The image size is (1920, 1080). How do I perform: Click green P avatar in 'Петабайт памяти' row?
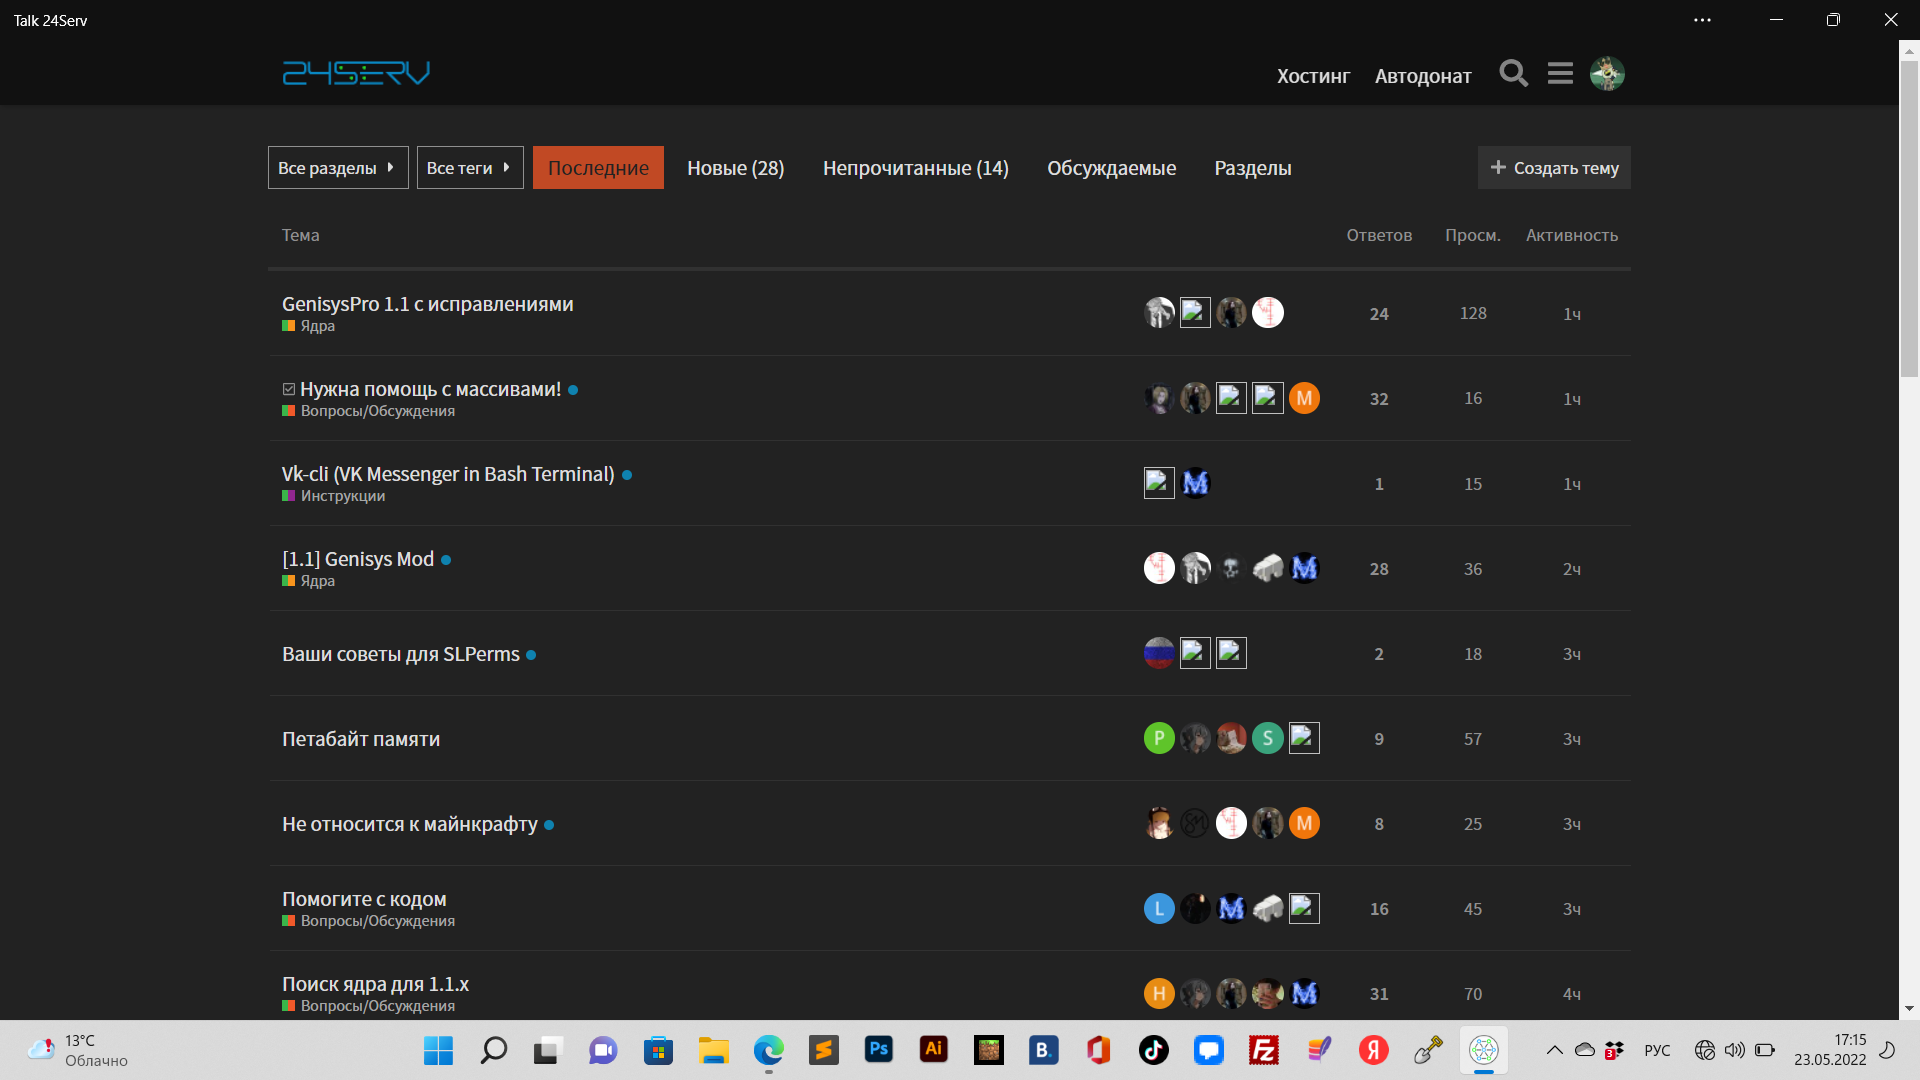(x=1159, y=738)
